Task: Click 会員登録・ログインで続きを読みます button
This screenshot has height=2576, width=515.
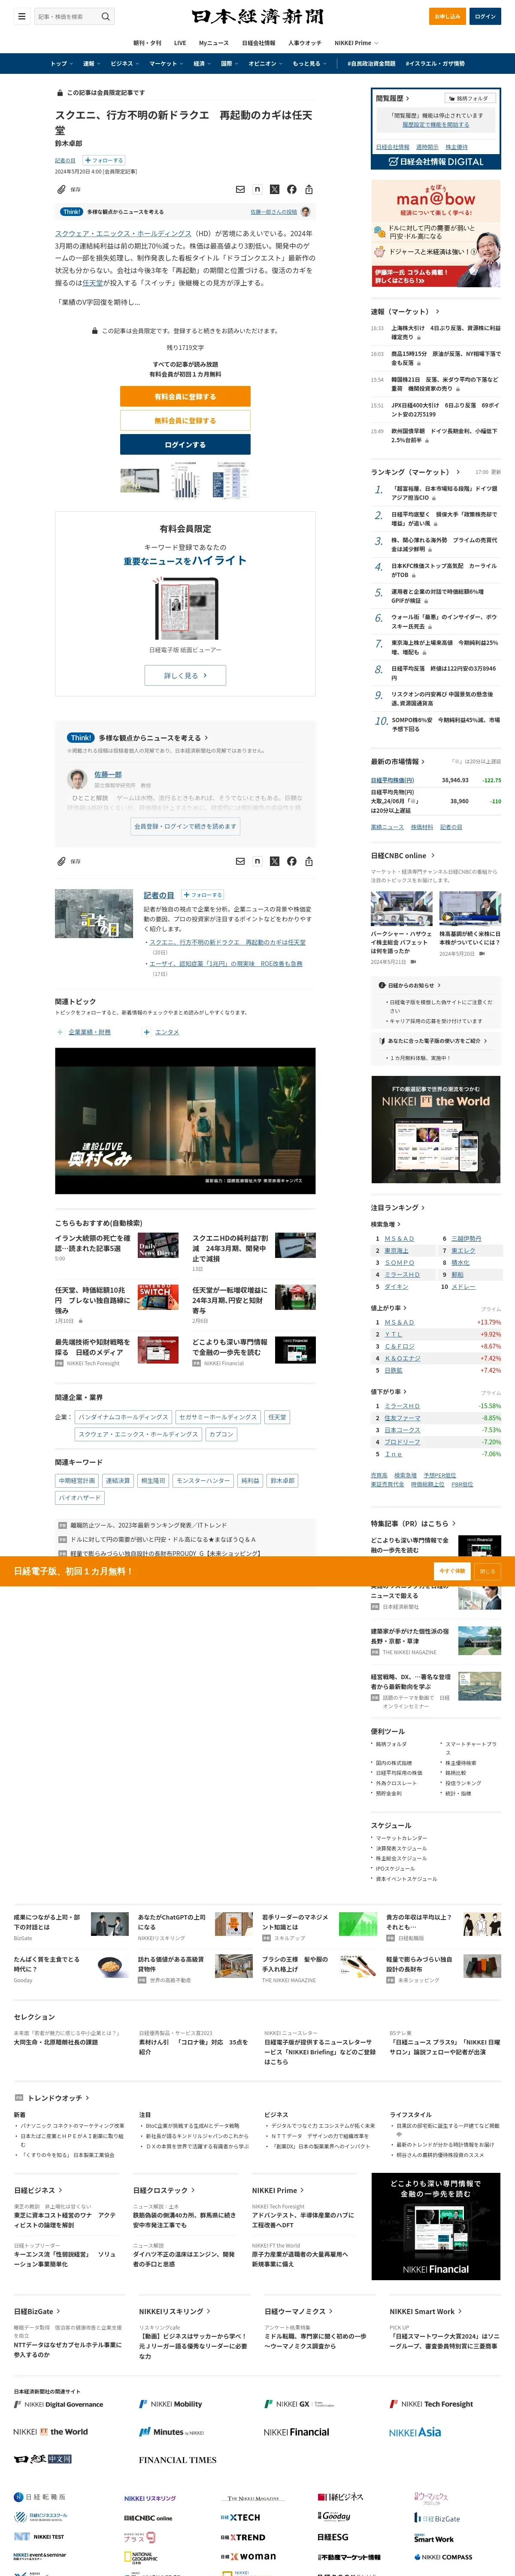Action: point(185,827)
